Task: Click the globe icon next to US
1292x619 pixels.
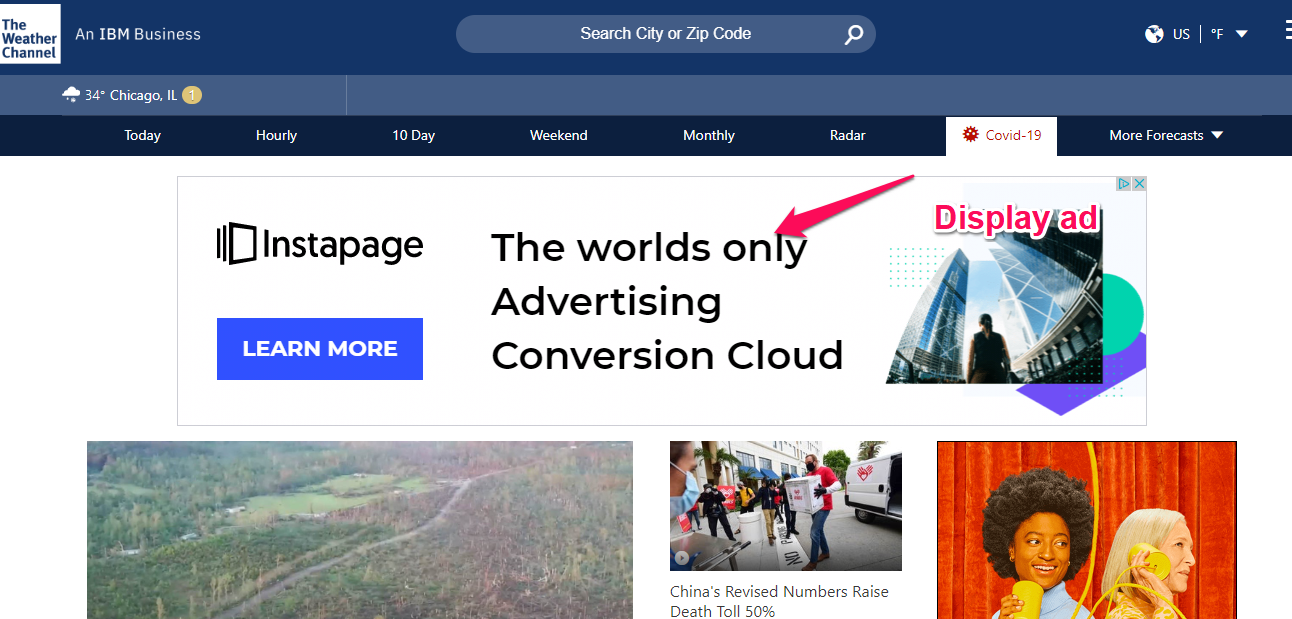Action: point(1154,34)
